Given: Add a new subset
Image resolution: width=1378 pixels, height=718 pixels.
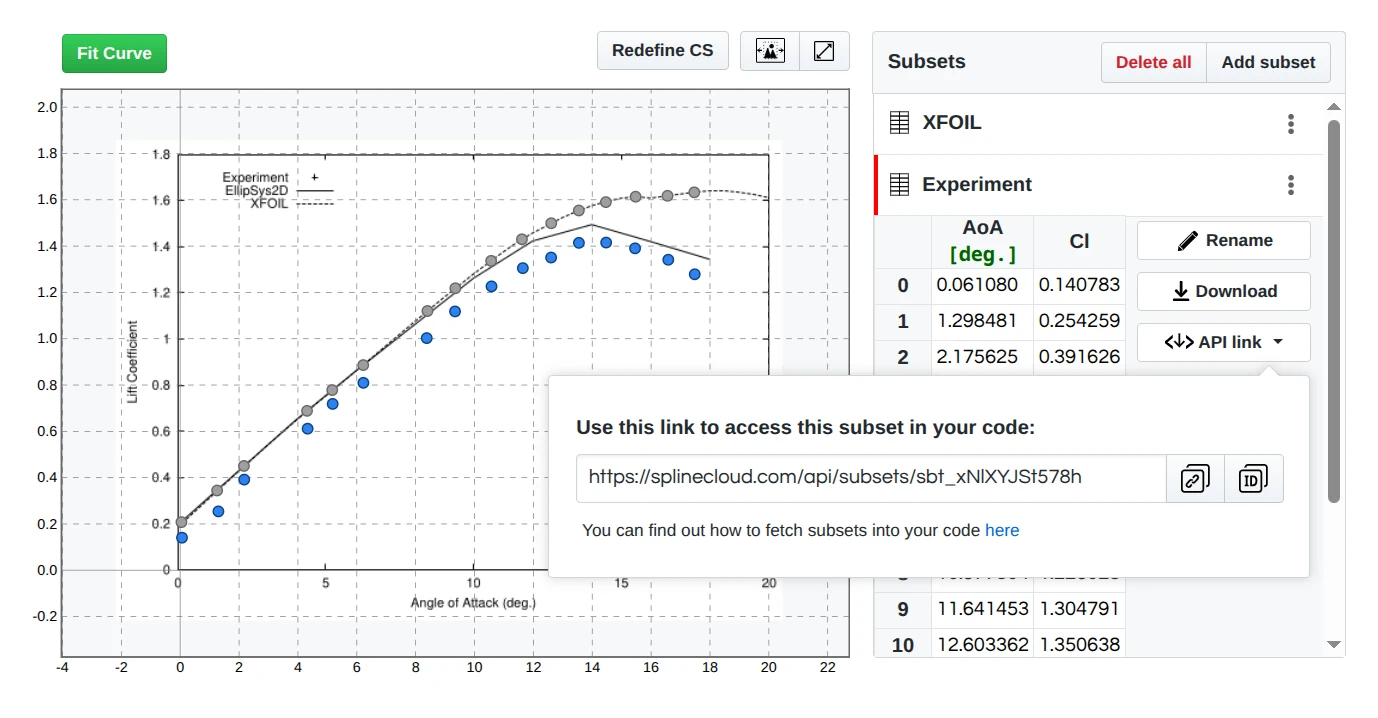Looking at the screenshot, I should click(x=1268, y=62).
